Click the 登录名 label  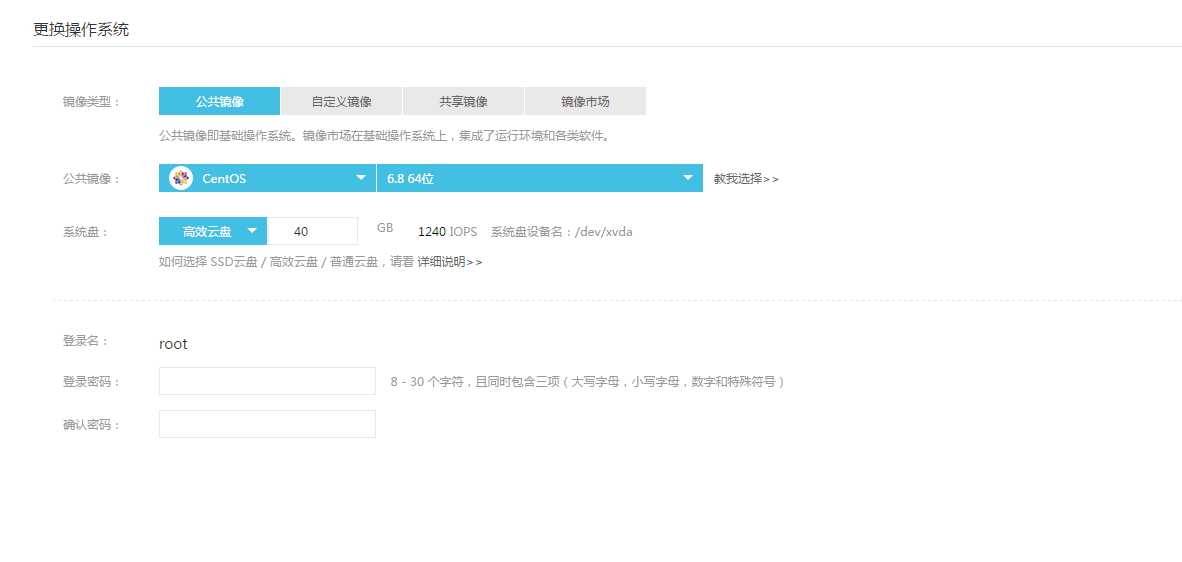coord(85,341)
